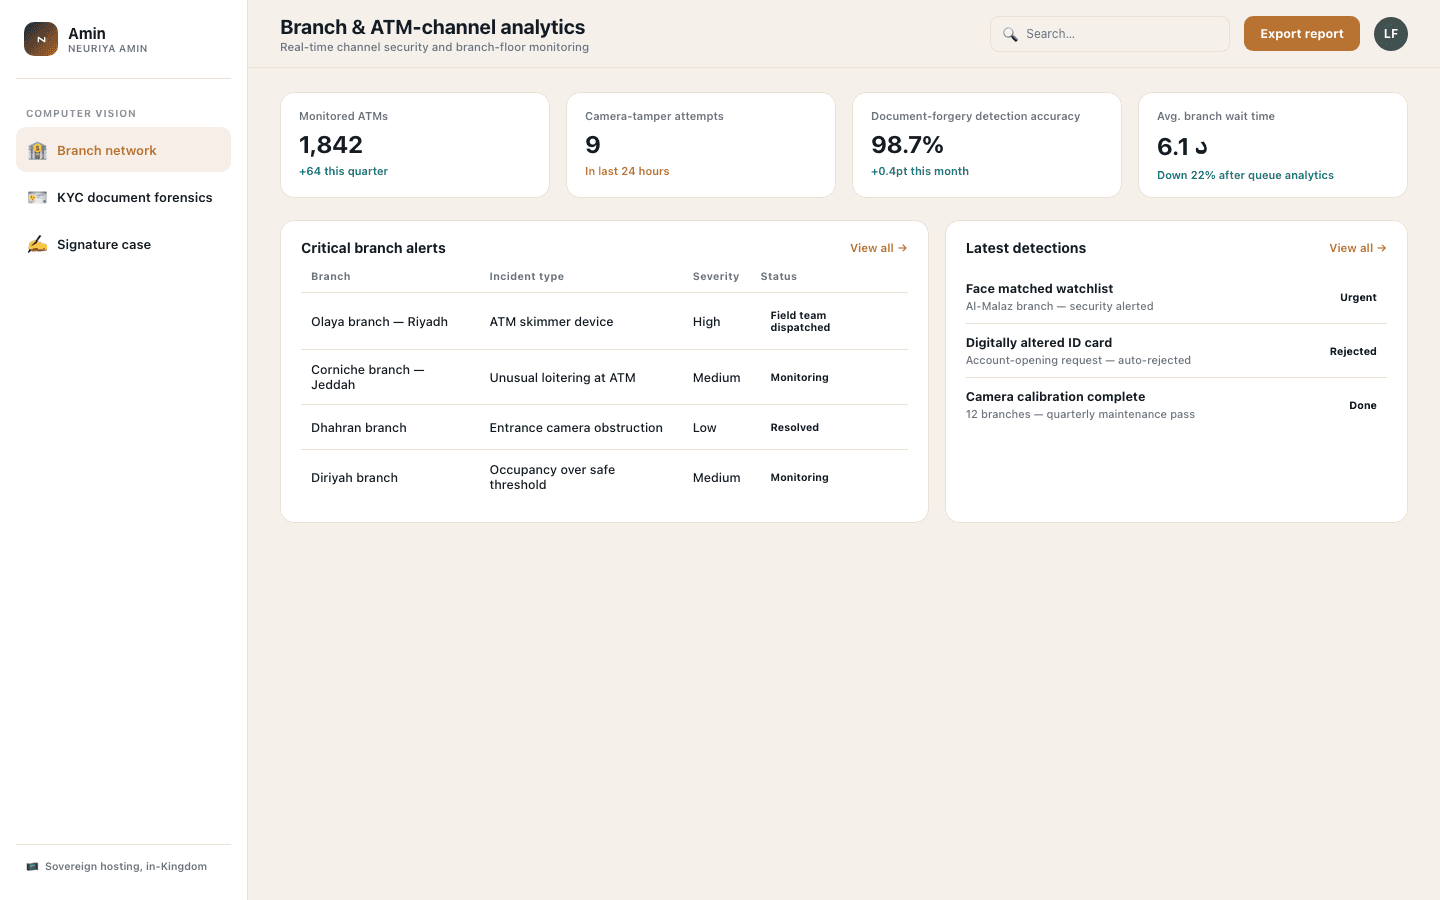Click the Severity column header
Screen dimensions: 1440x900
coord(716,276)
